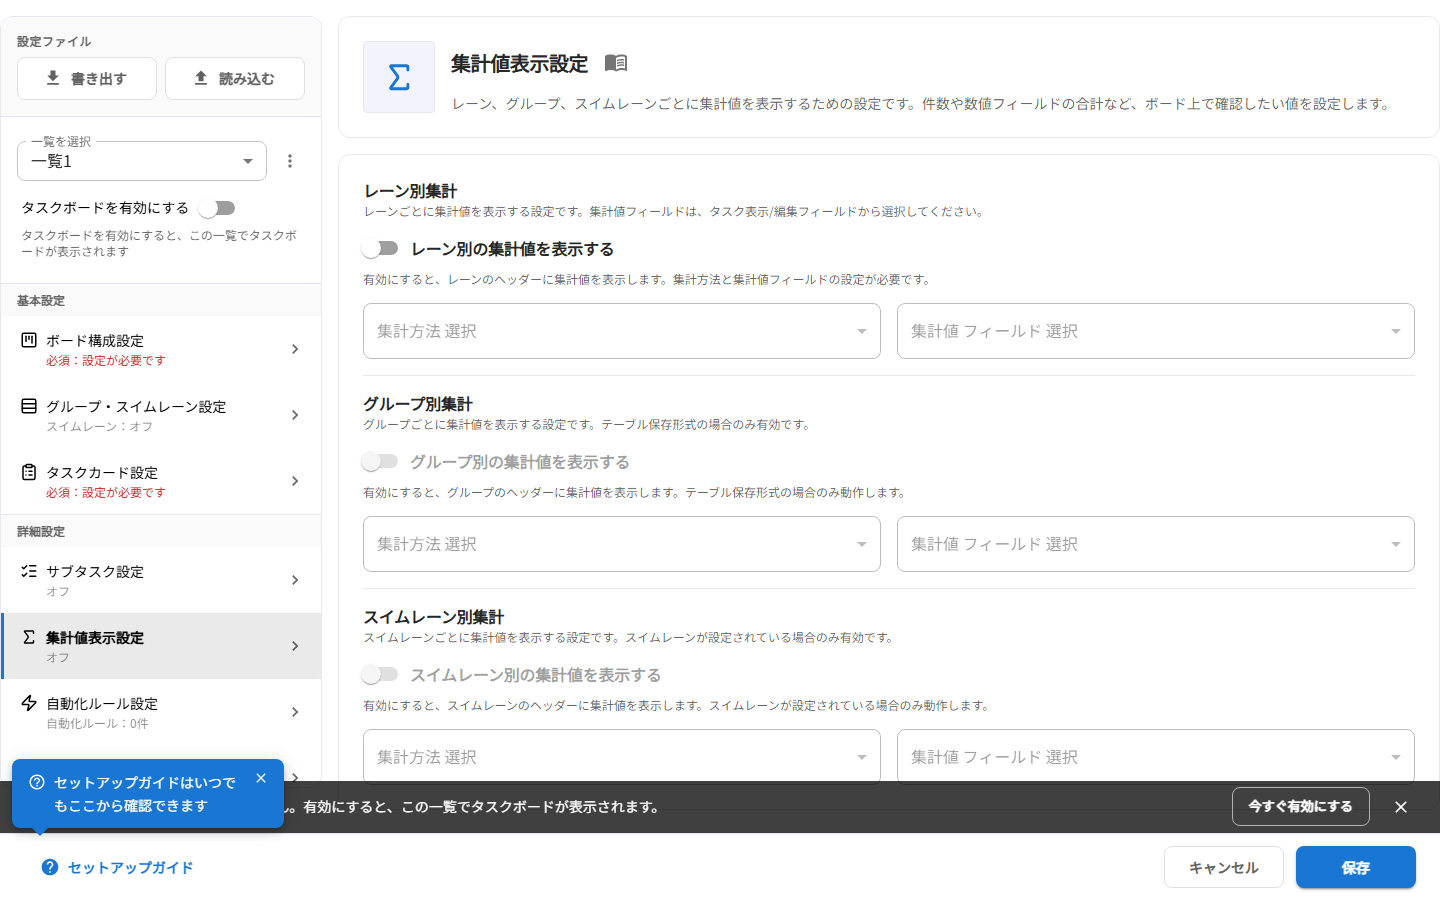Dismiss the dark notification banner
This screenshot has width=1440, height=900.
click(1401, 807)
